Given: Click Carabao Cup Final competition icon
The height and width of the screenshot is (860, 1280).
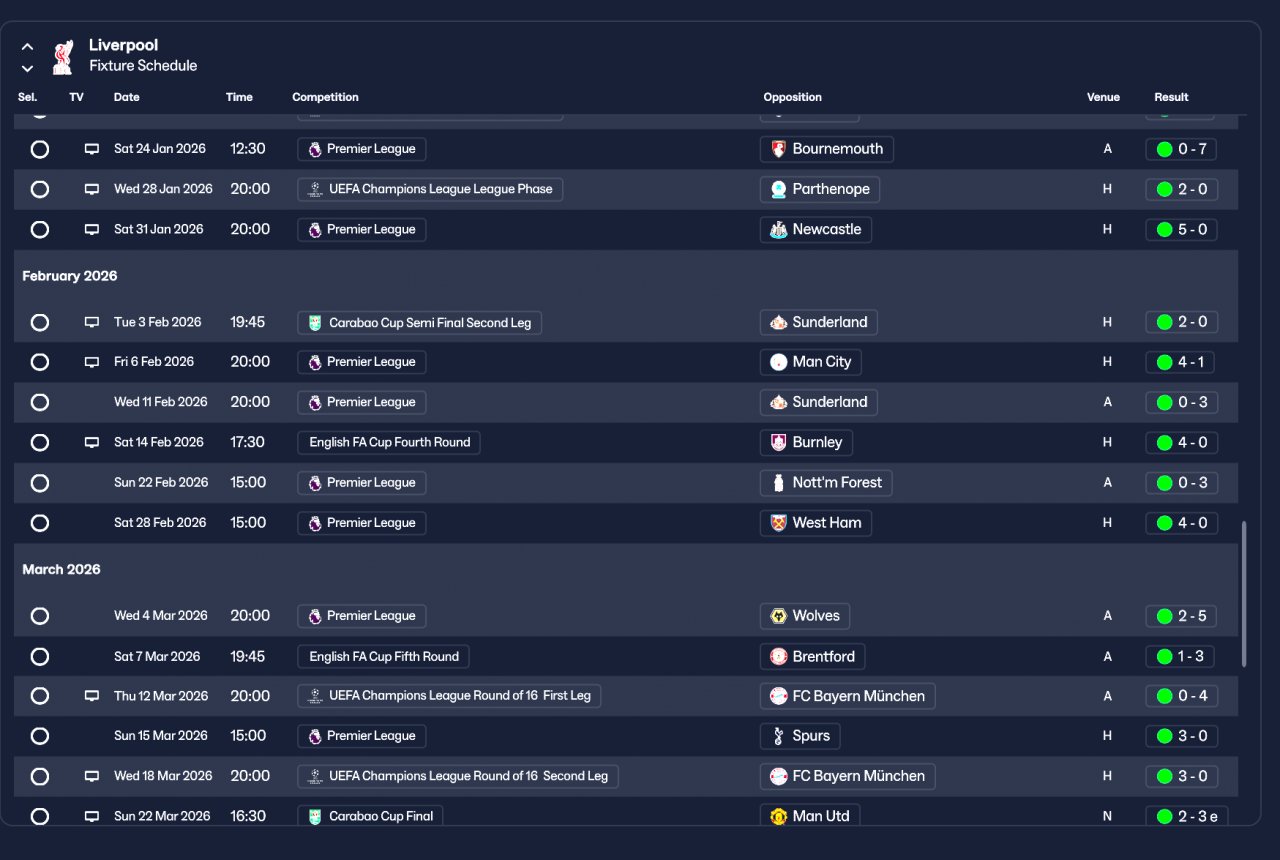Looking at the screenshot, I should click(x=315, y=816).
